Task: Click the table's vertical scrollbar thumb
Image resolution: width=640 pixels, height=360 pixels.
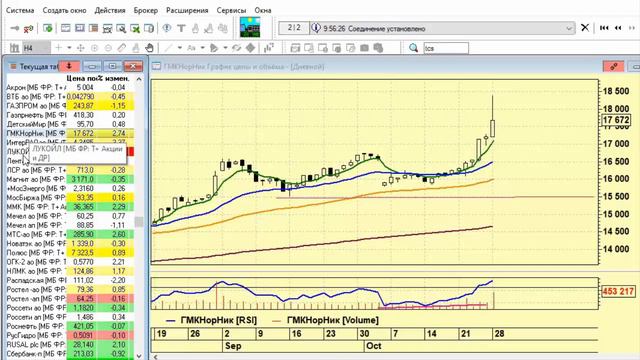Action: [139, 222]
